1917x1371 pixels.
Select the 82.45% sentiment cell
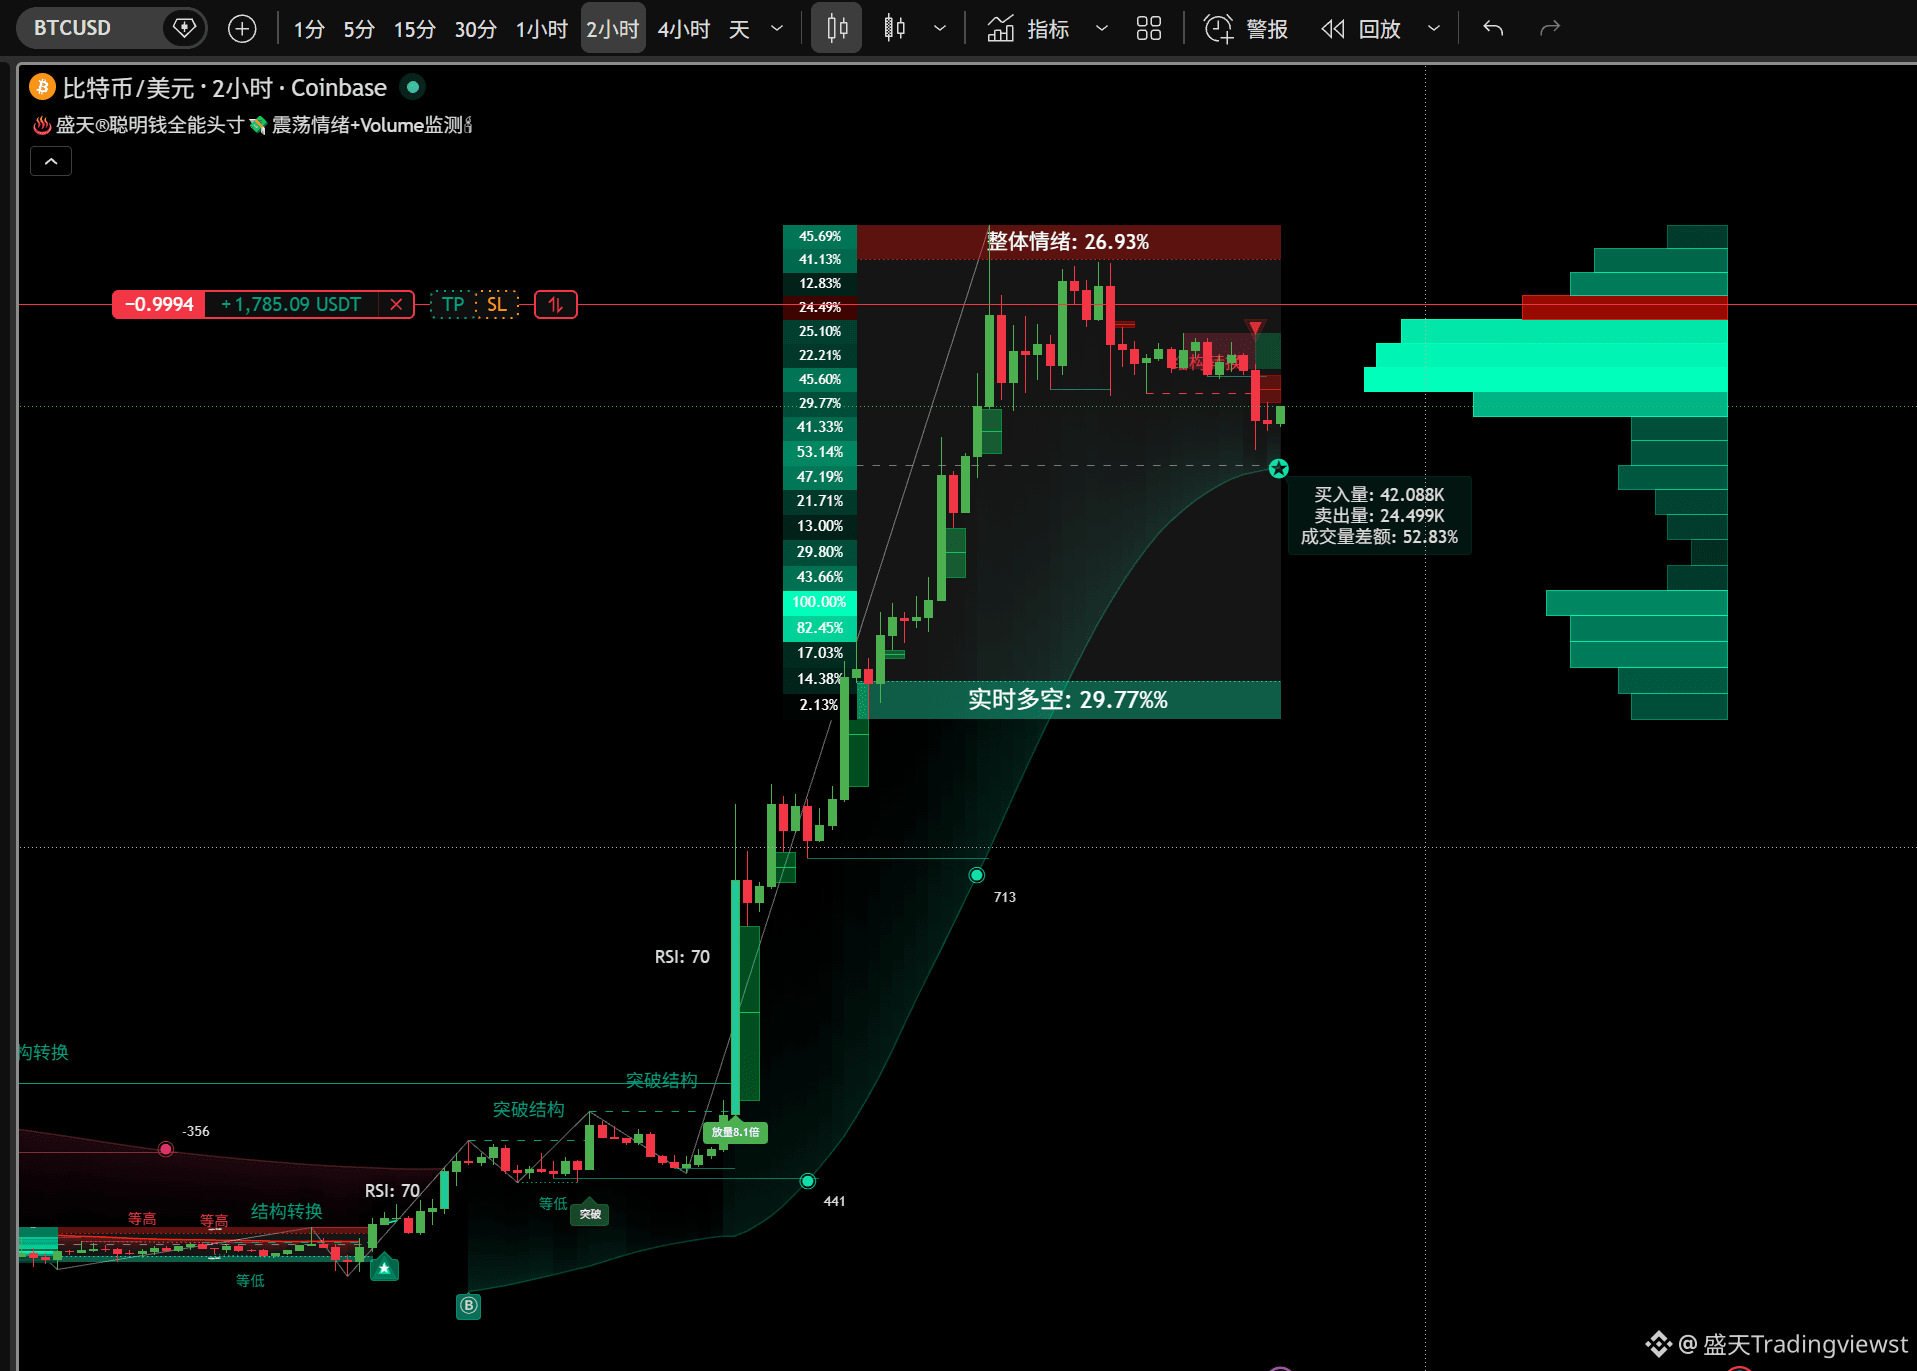click(x=819, y=628)
